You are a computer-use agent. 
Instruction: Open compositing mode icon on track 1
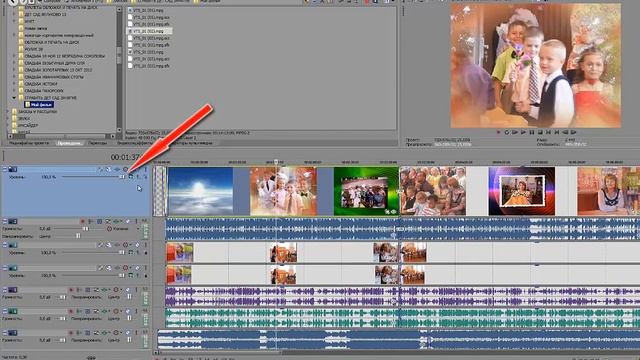click(x=131, y=177)
